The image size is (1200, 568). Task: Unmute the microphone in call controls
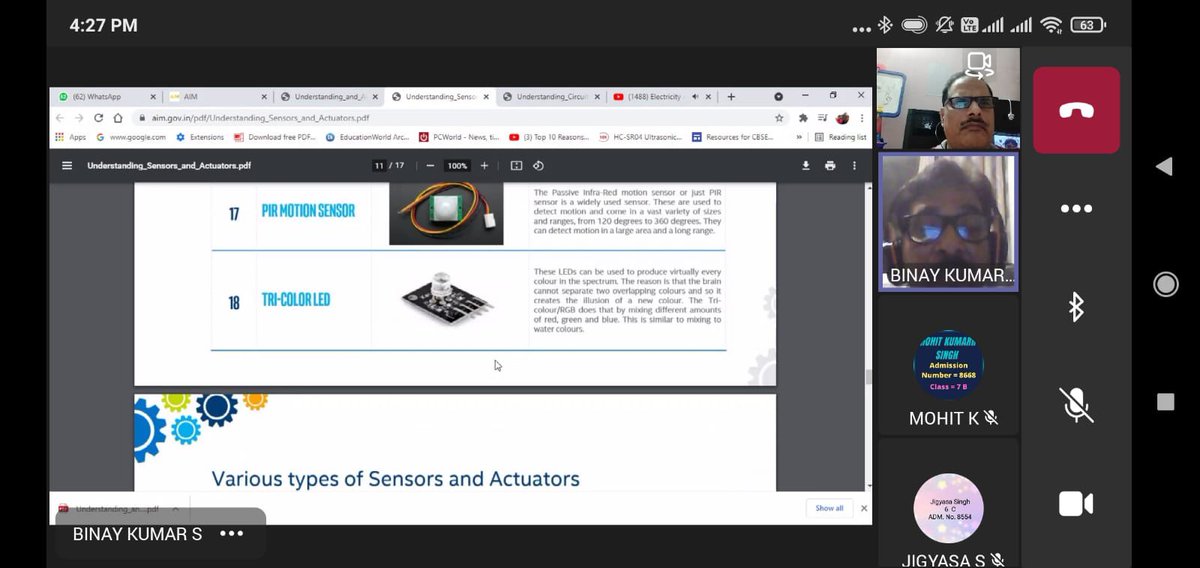pos(1076,405)
